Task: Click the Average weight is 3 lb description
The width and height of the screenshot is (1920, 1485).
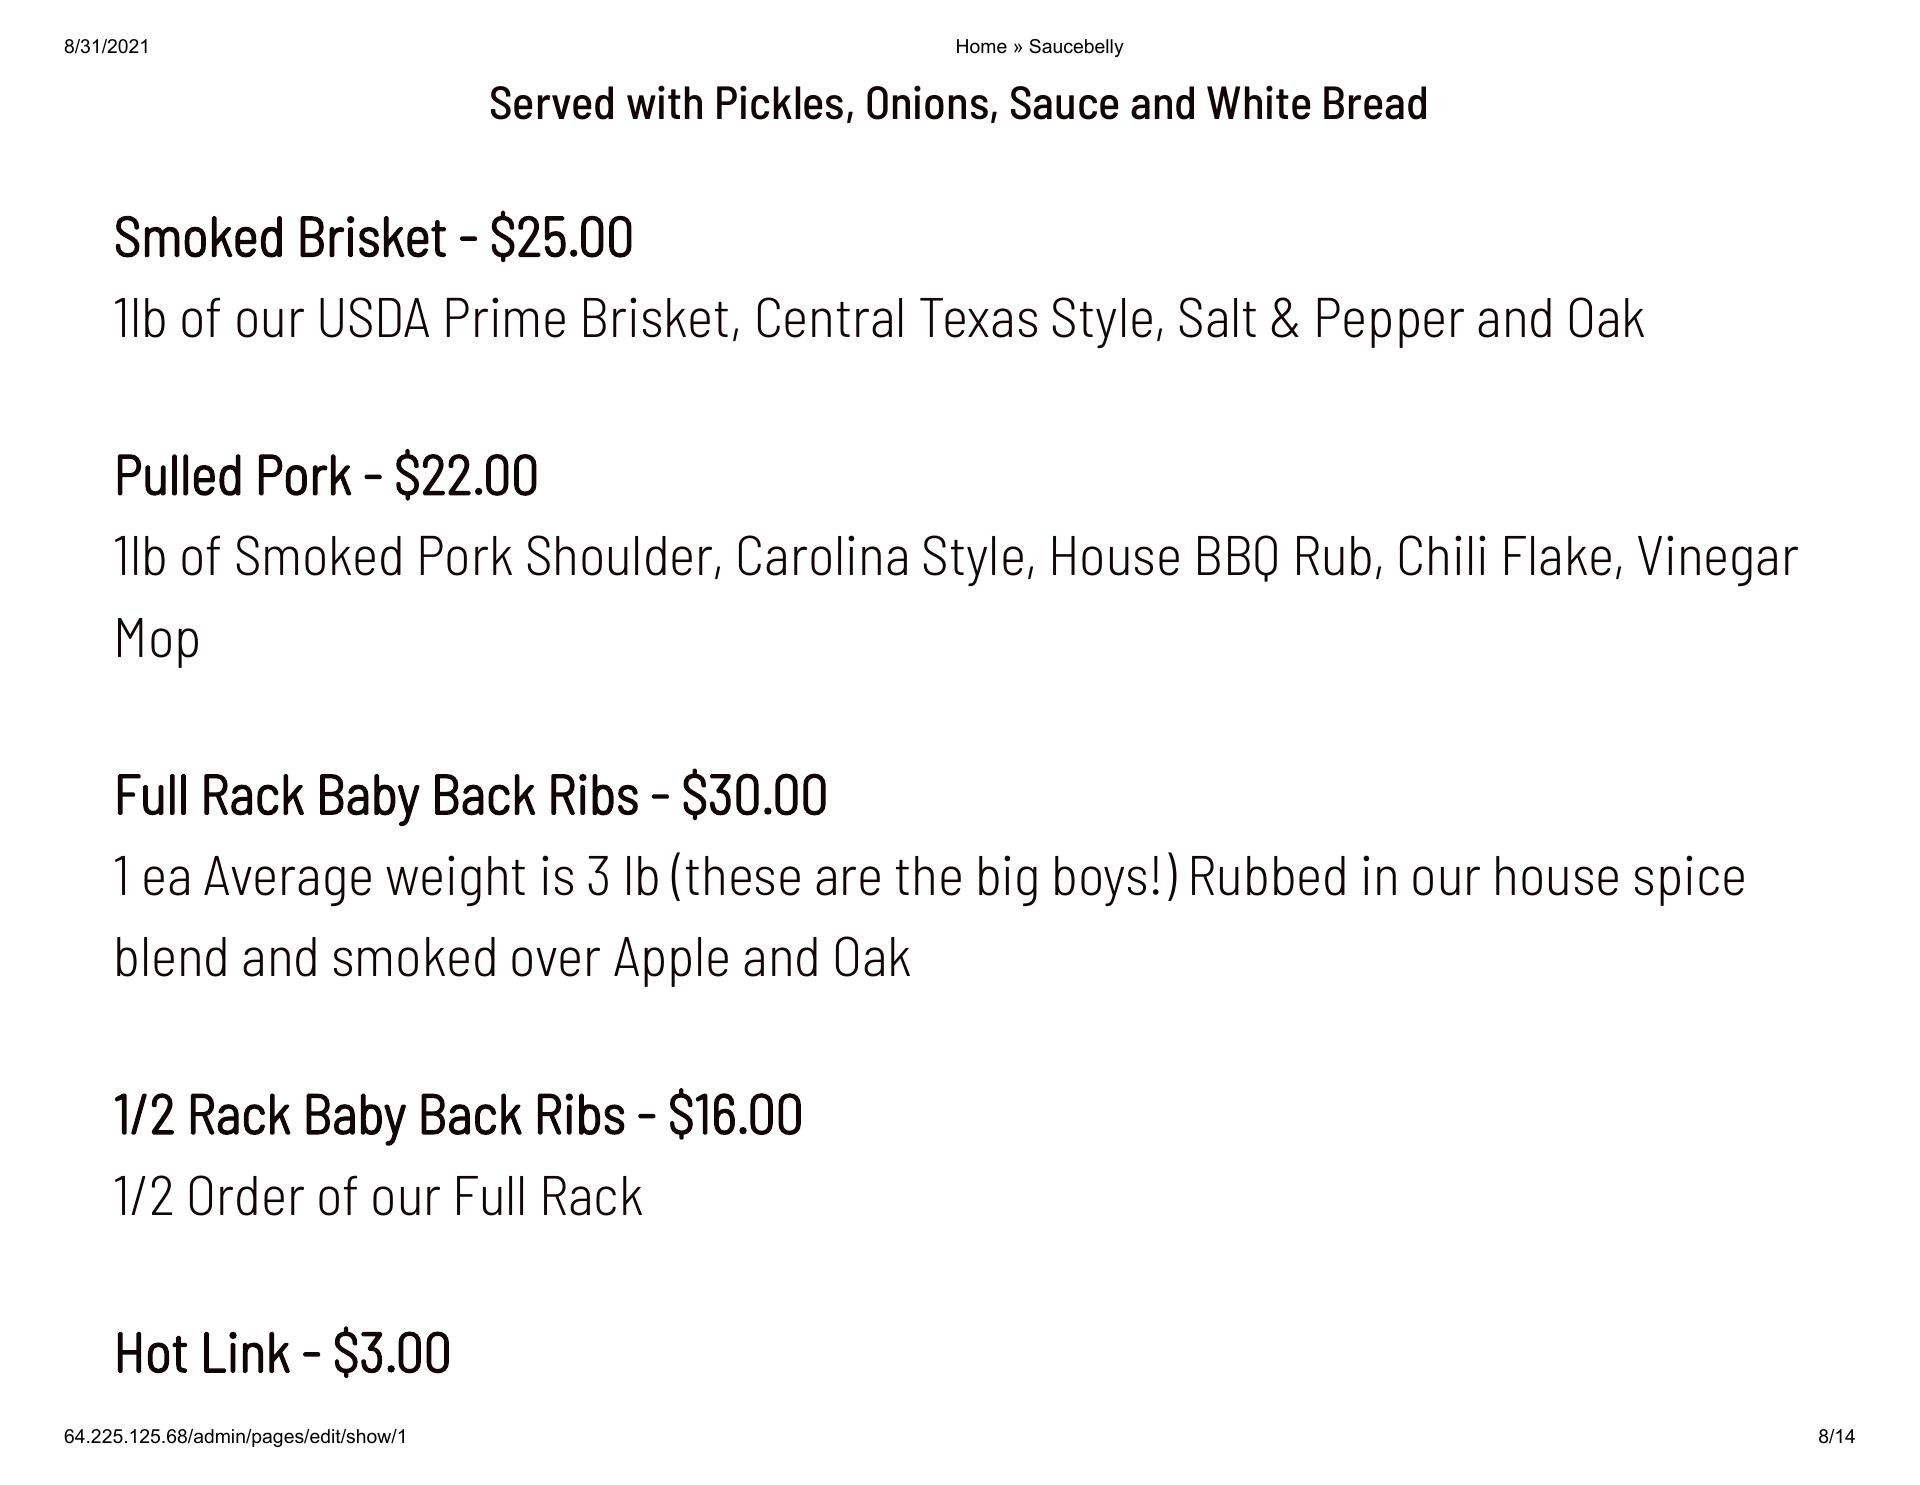Action: (x=929, y=877)
